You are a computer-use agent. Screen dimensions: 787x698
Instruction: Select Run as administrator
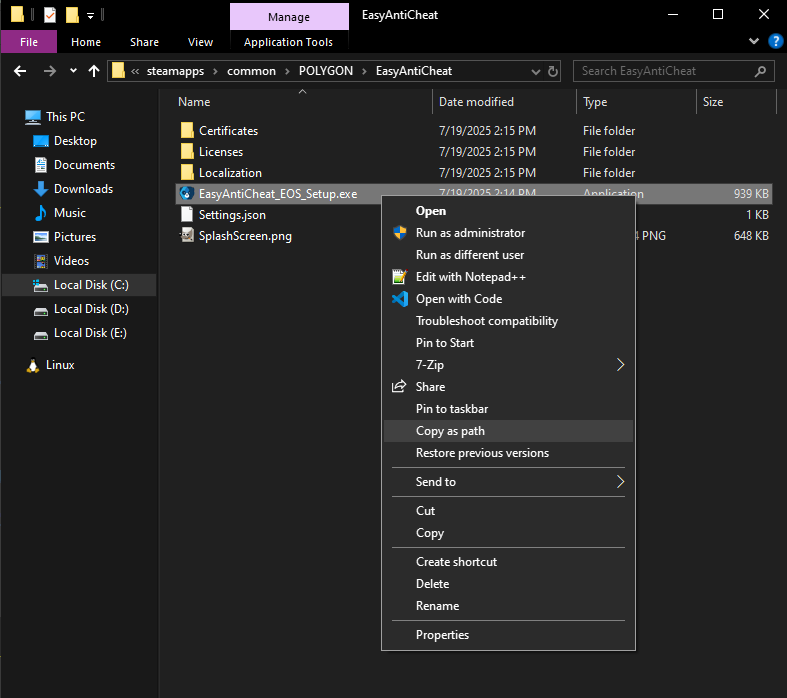point(470,233)
